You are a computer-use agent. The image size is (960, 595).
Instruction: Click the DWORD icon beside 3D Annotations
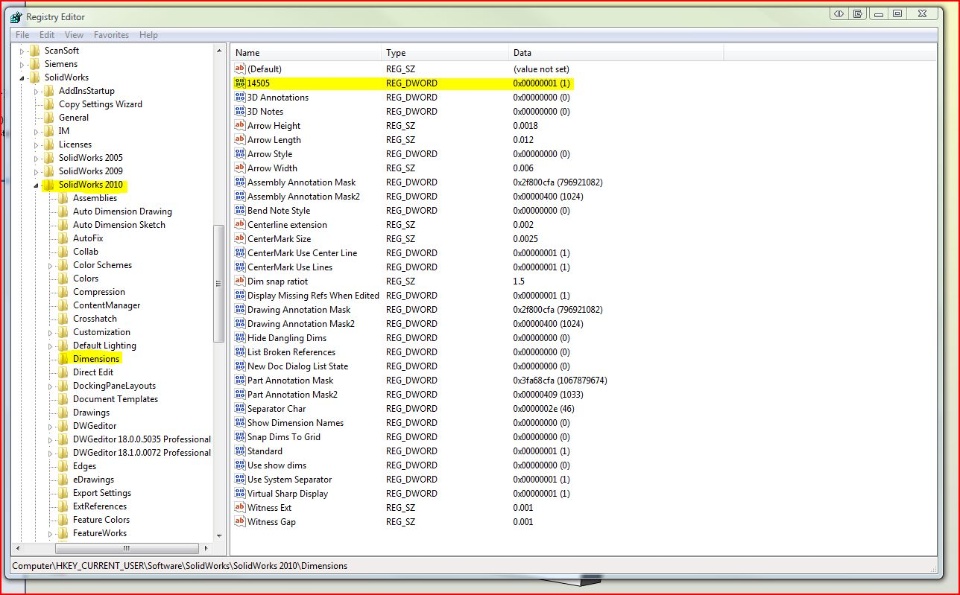pyautogui.click(x=240, y=97)
